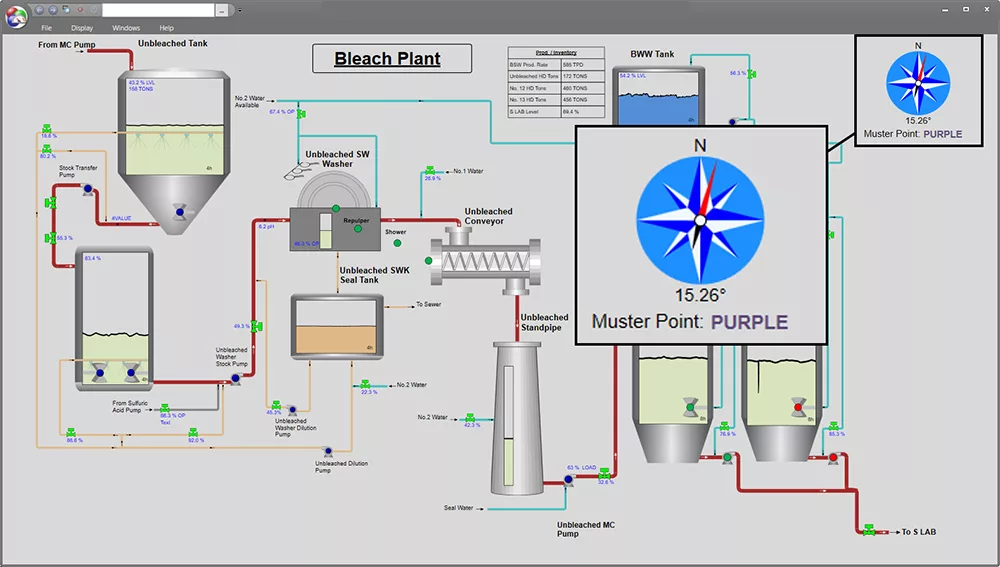1000x567 pixels.
Task: Click the green running discharge pump
Action: [727, 457]
